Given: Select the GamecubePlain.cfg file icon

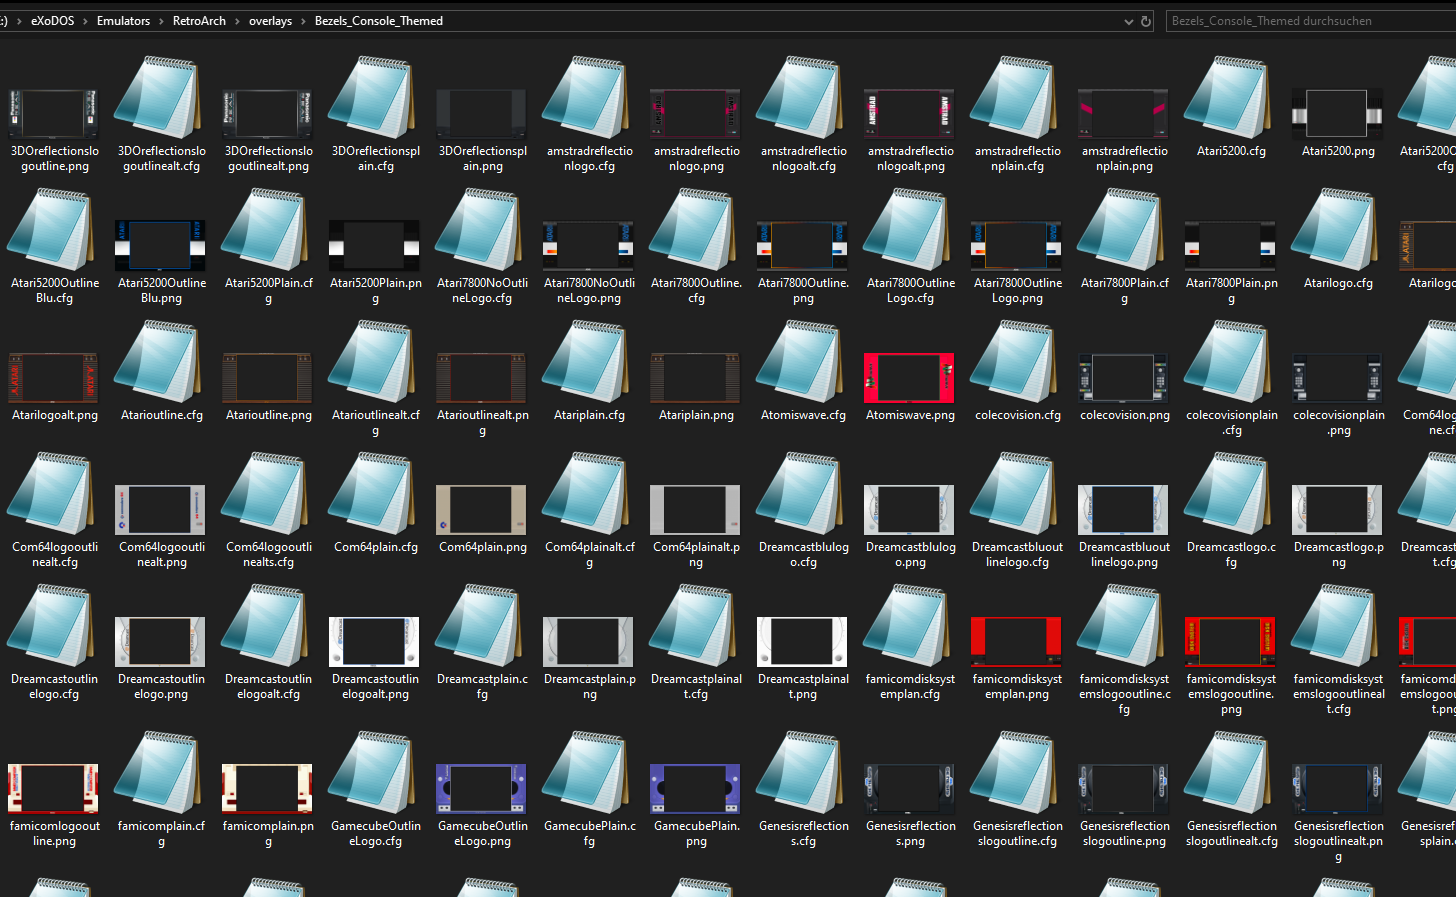Looking at the screenshot, I should pos(589,774).
